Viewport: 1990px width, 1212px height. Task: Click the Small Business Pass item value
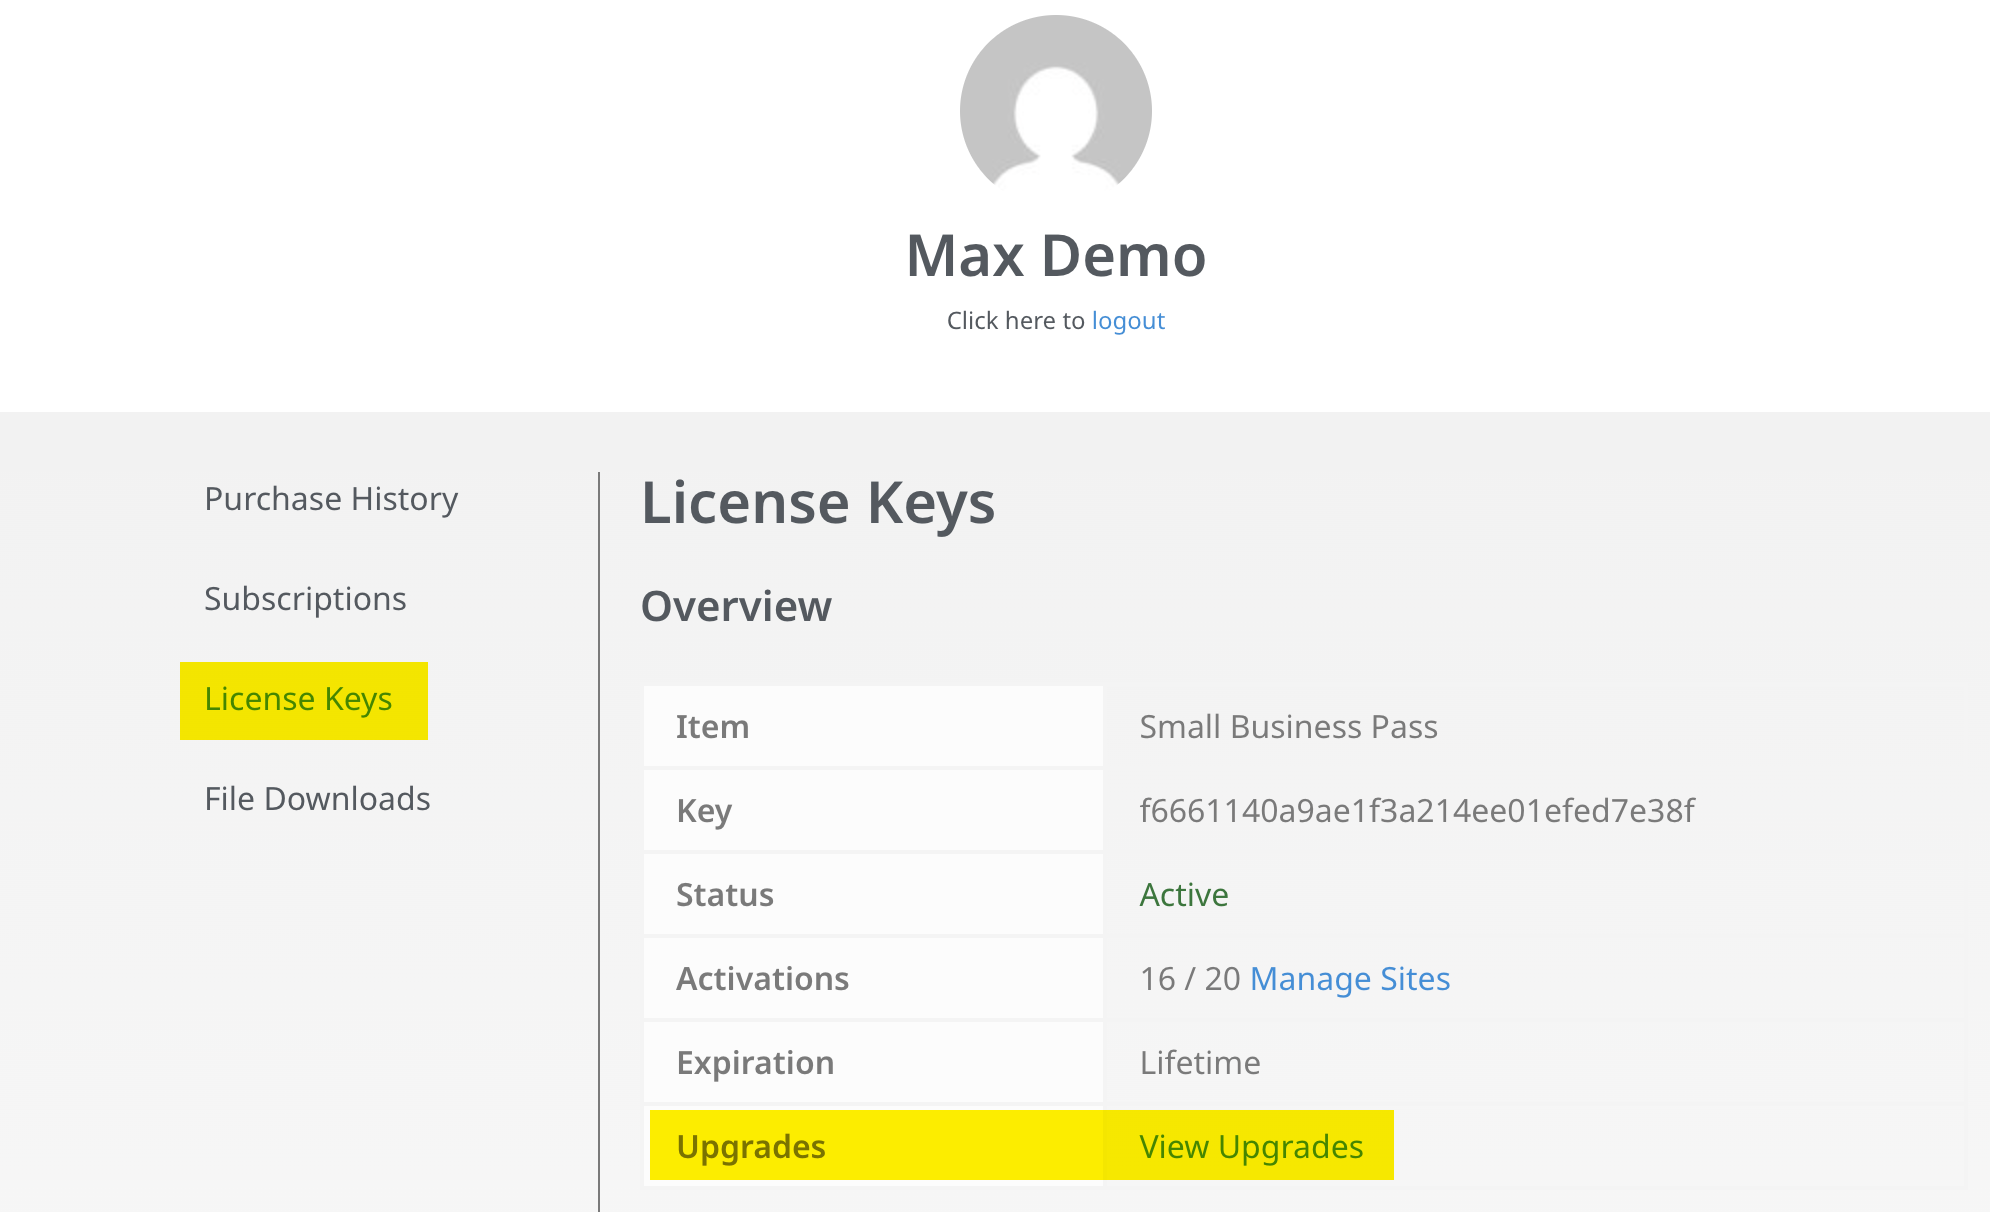(x=1288, y=727)
